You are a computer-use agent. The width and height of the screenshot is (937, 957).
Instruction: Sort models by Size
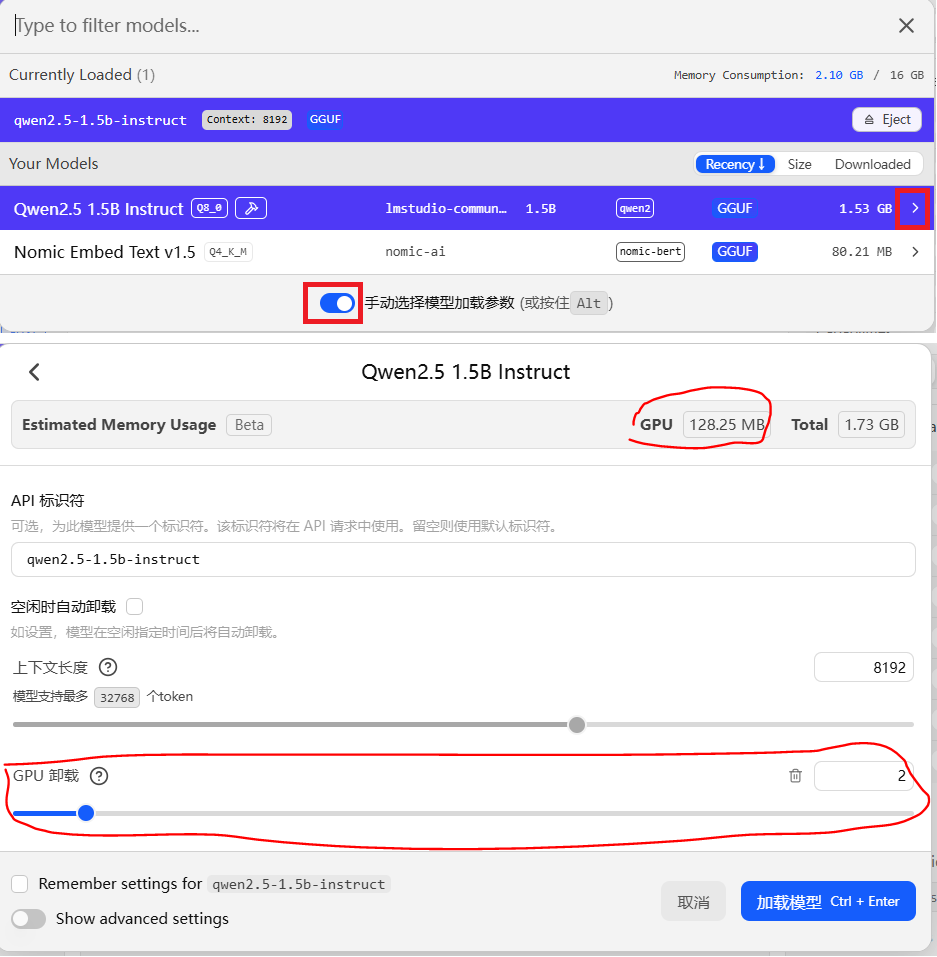pyautogui.click(x=799, y=164)
